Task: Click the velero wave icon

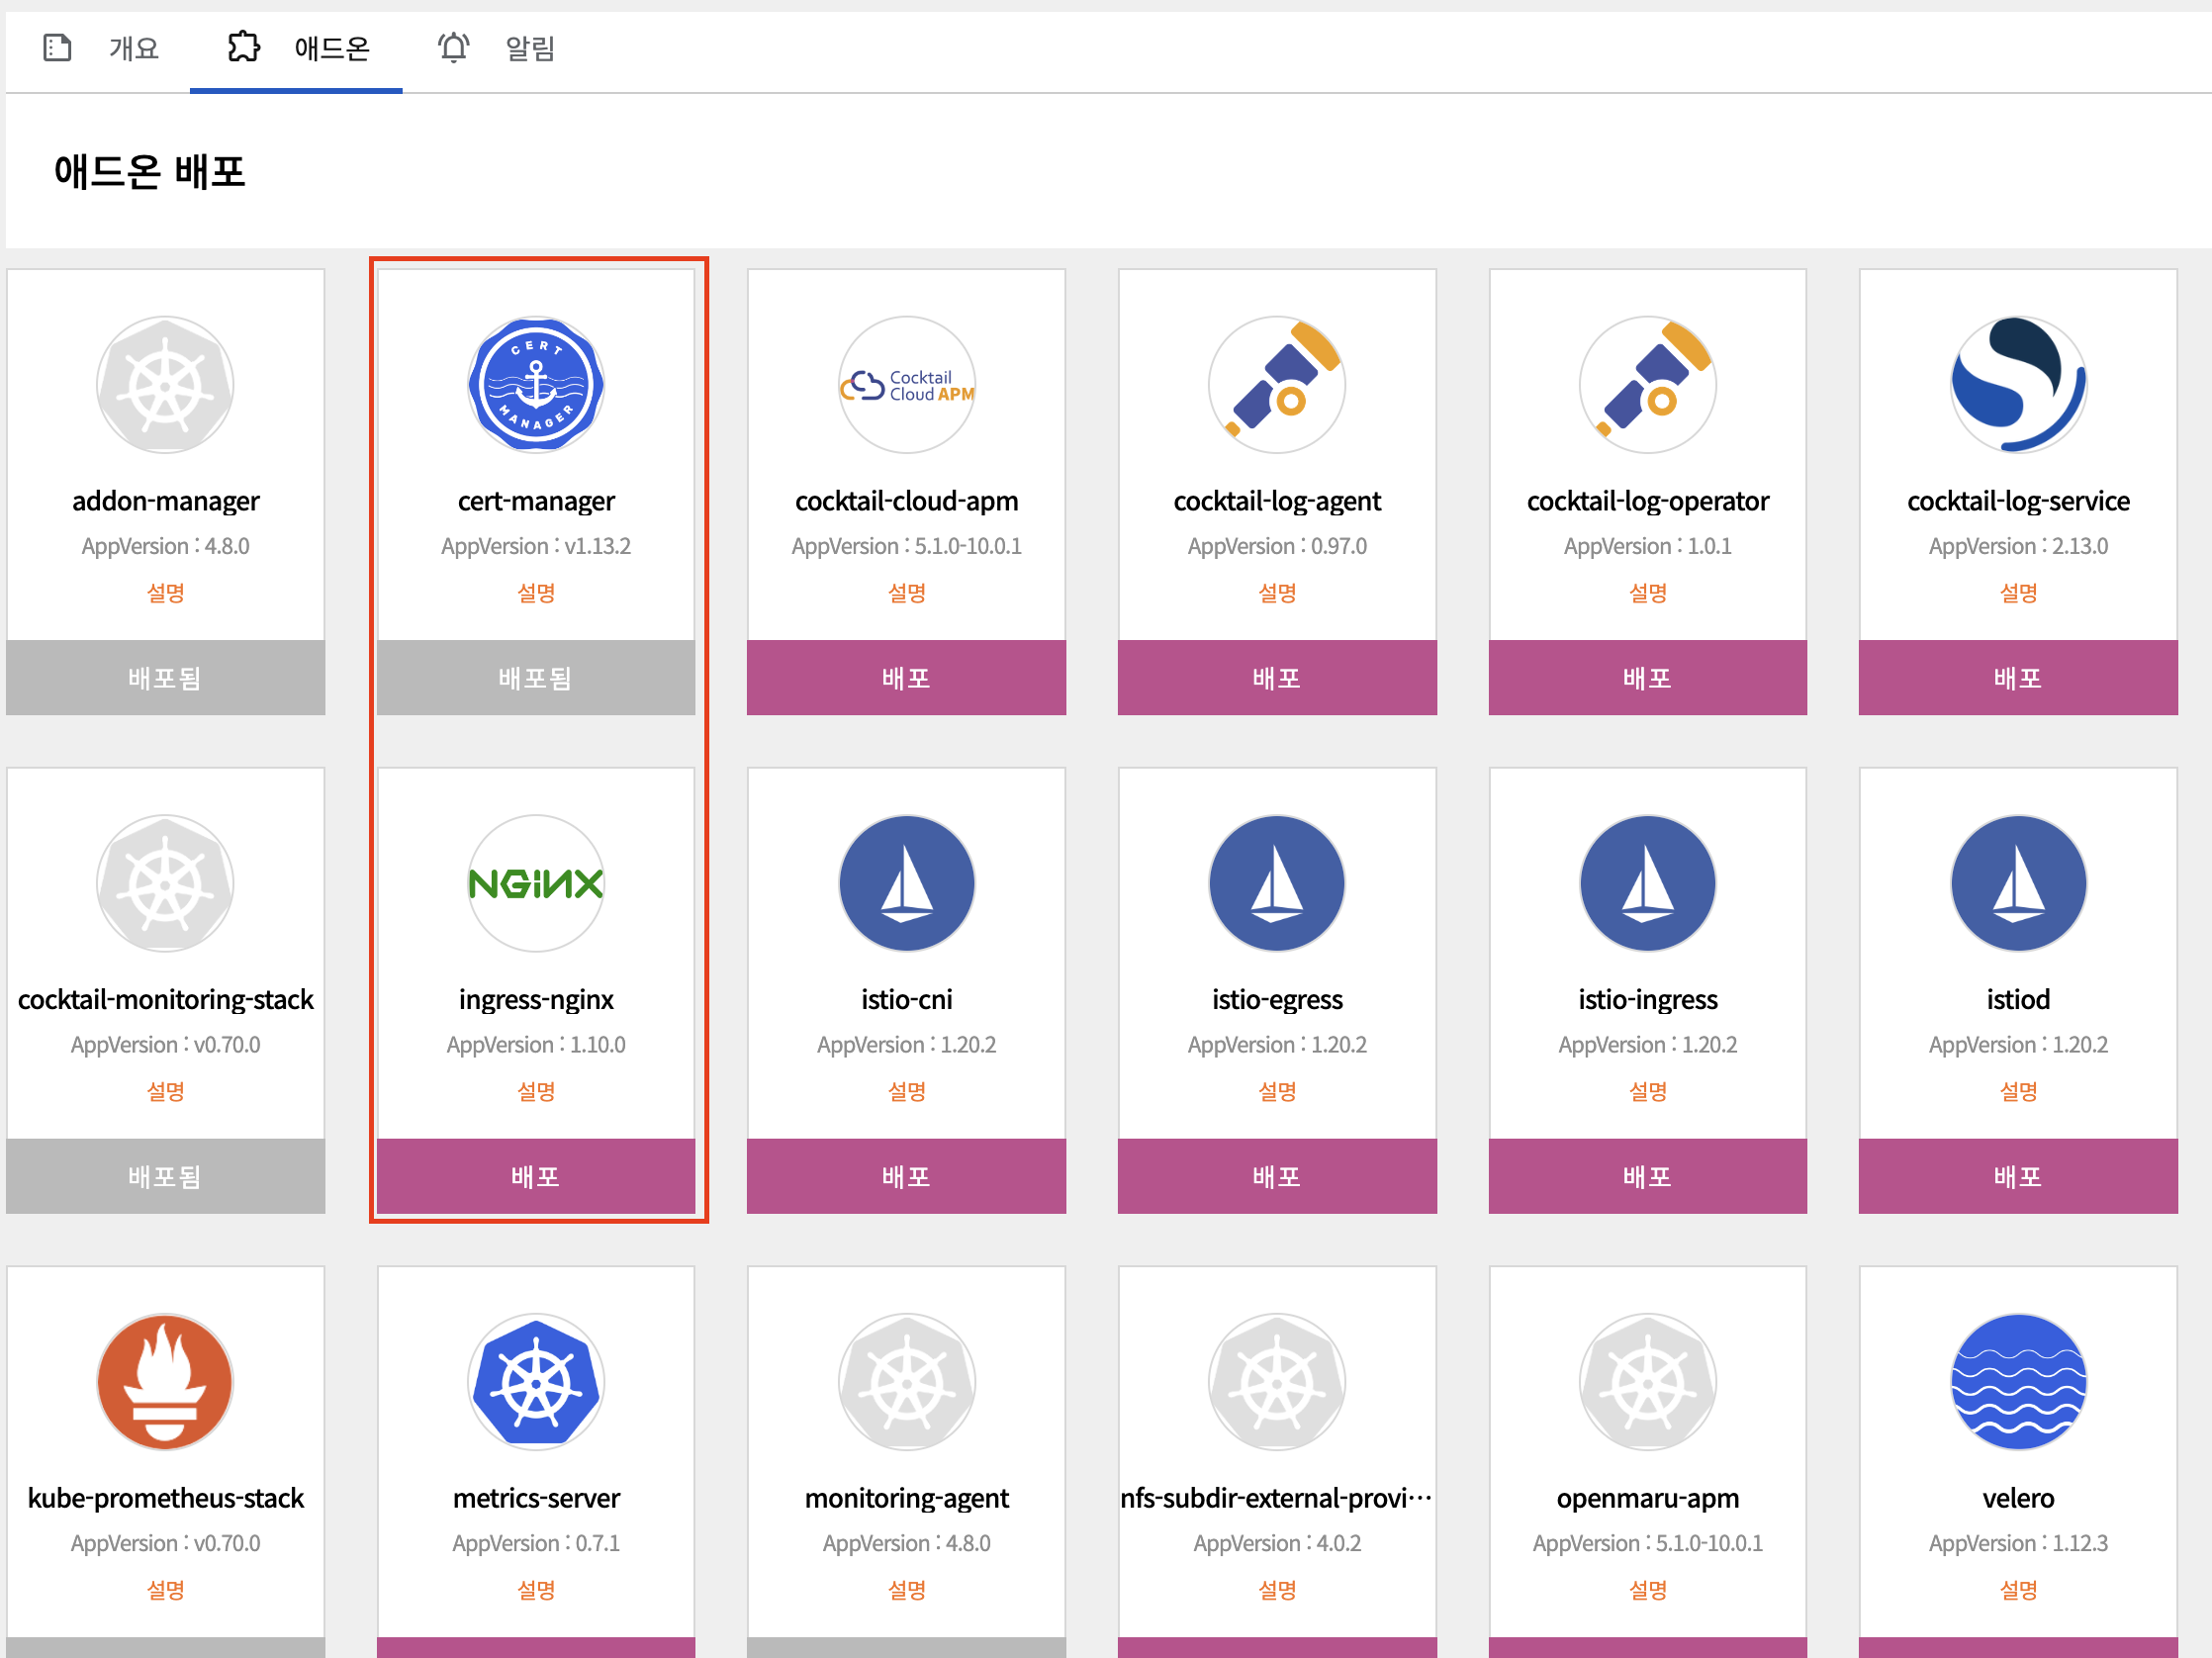Action: pyautogui.click(x=2017, y=1382)
